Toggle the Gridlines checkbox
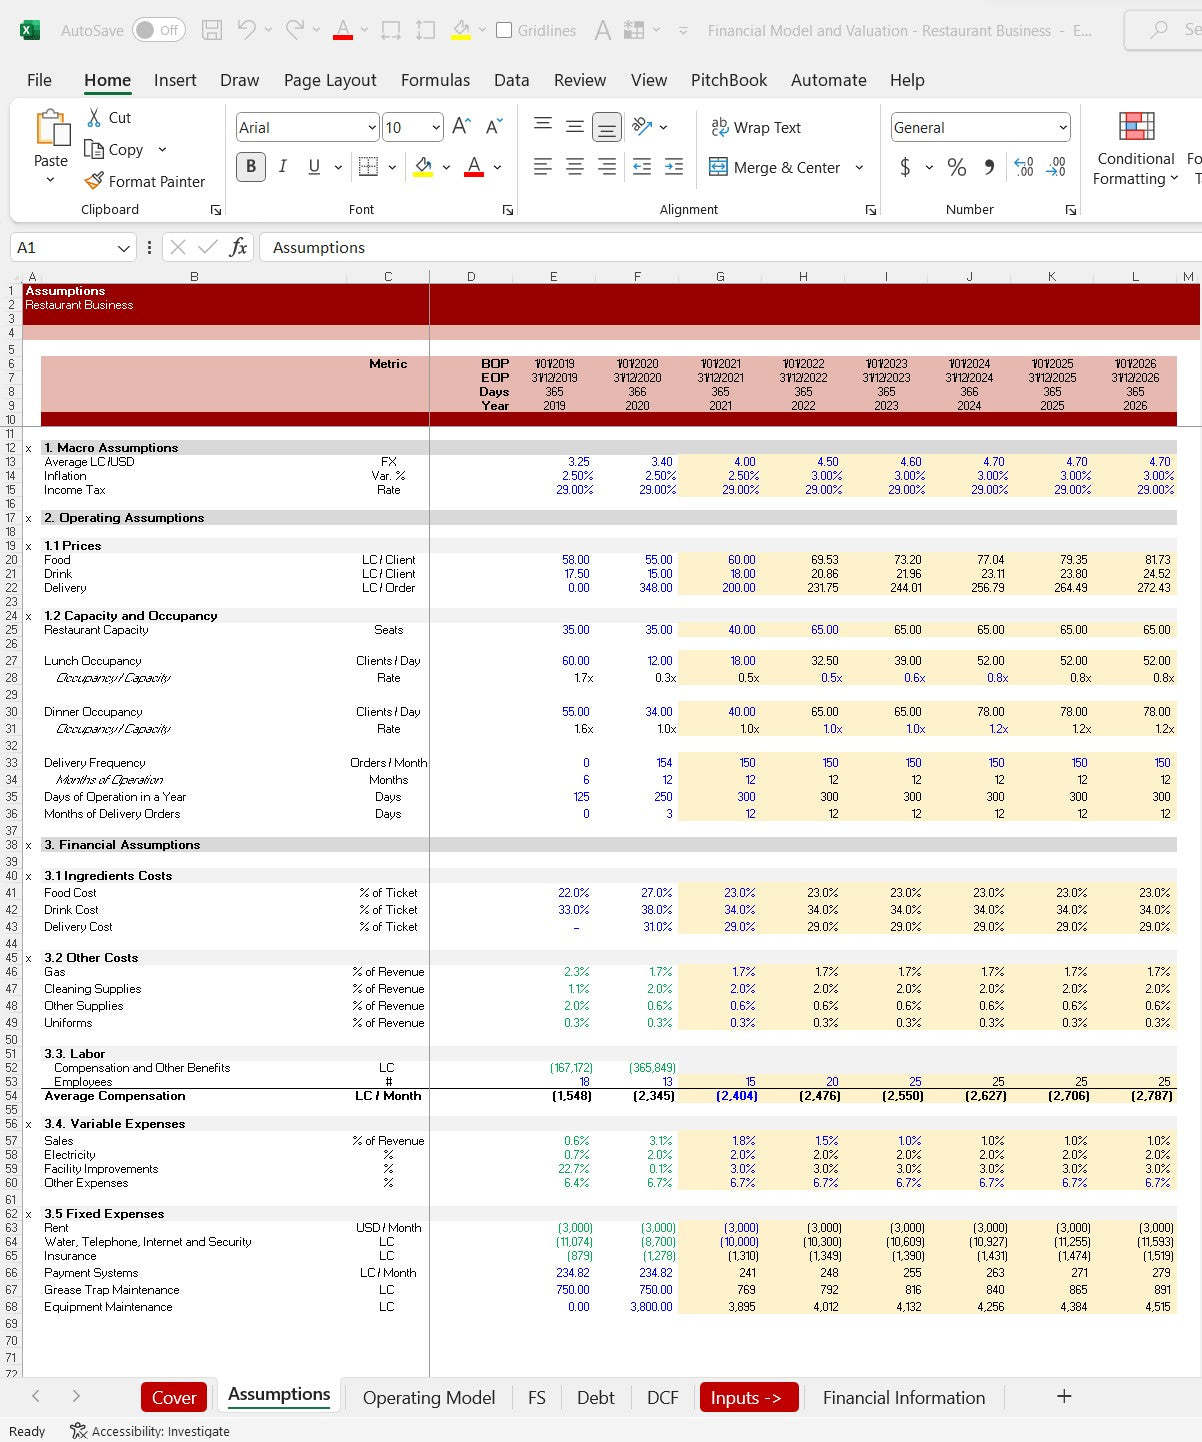1202x1442 pixels. [504, 30]
